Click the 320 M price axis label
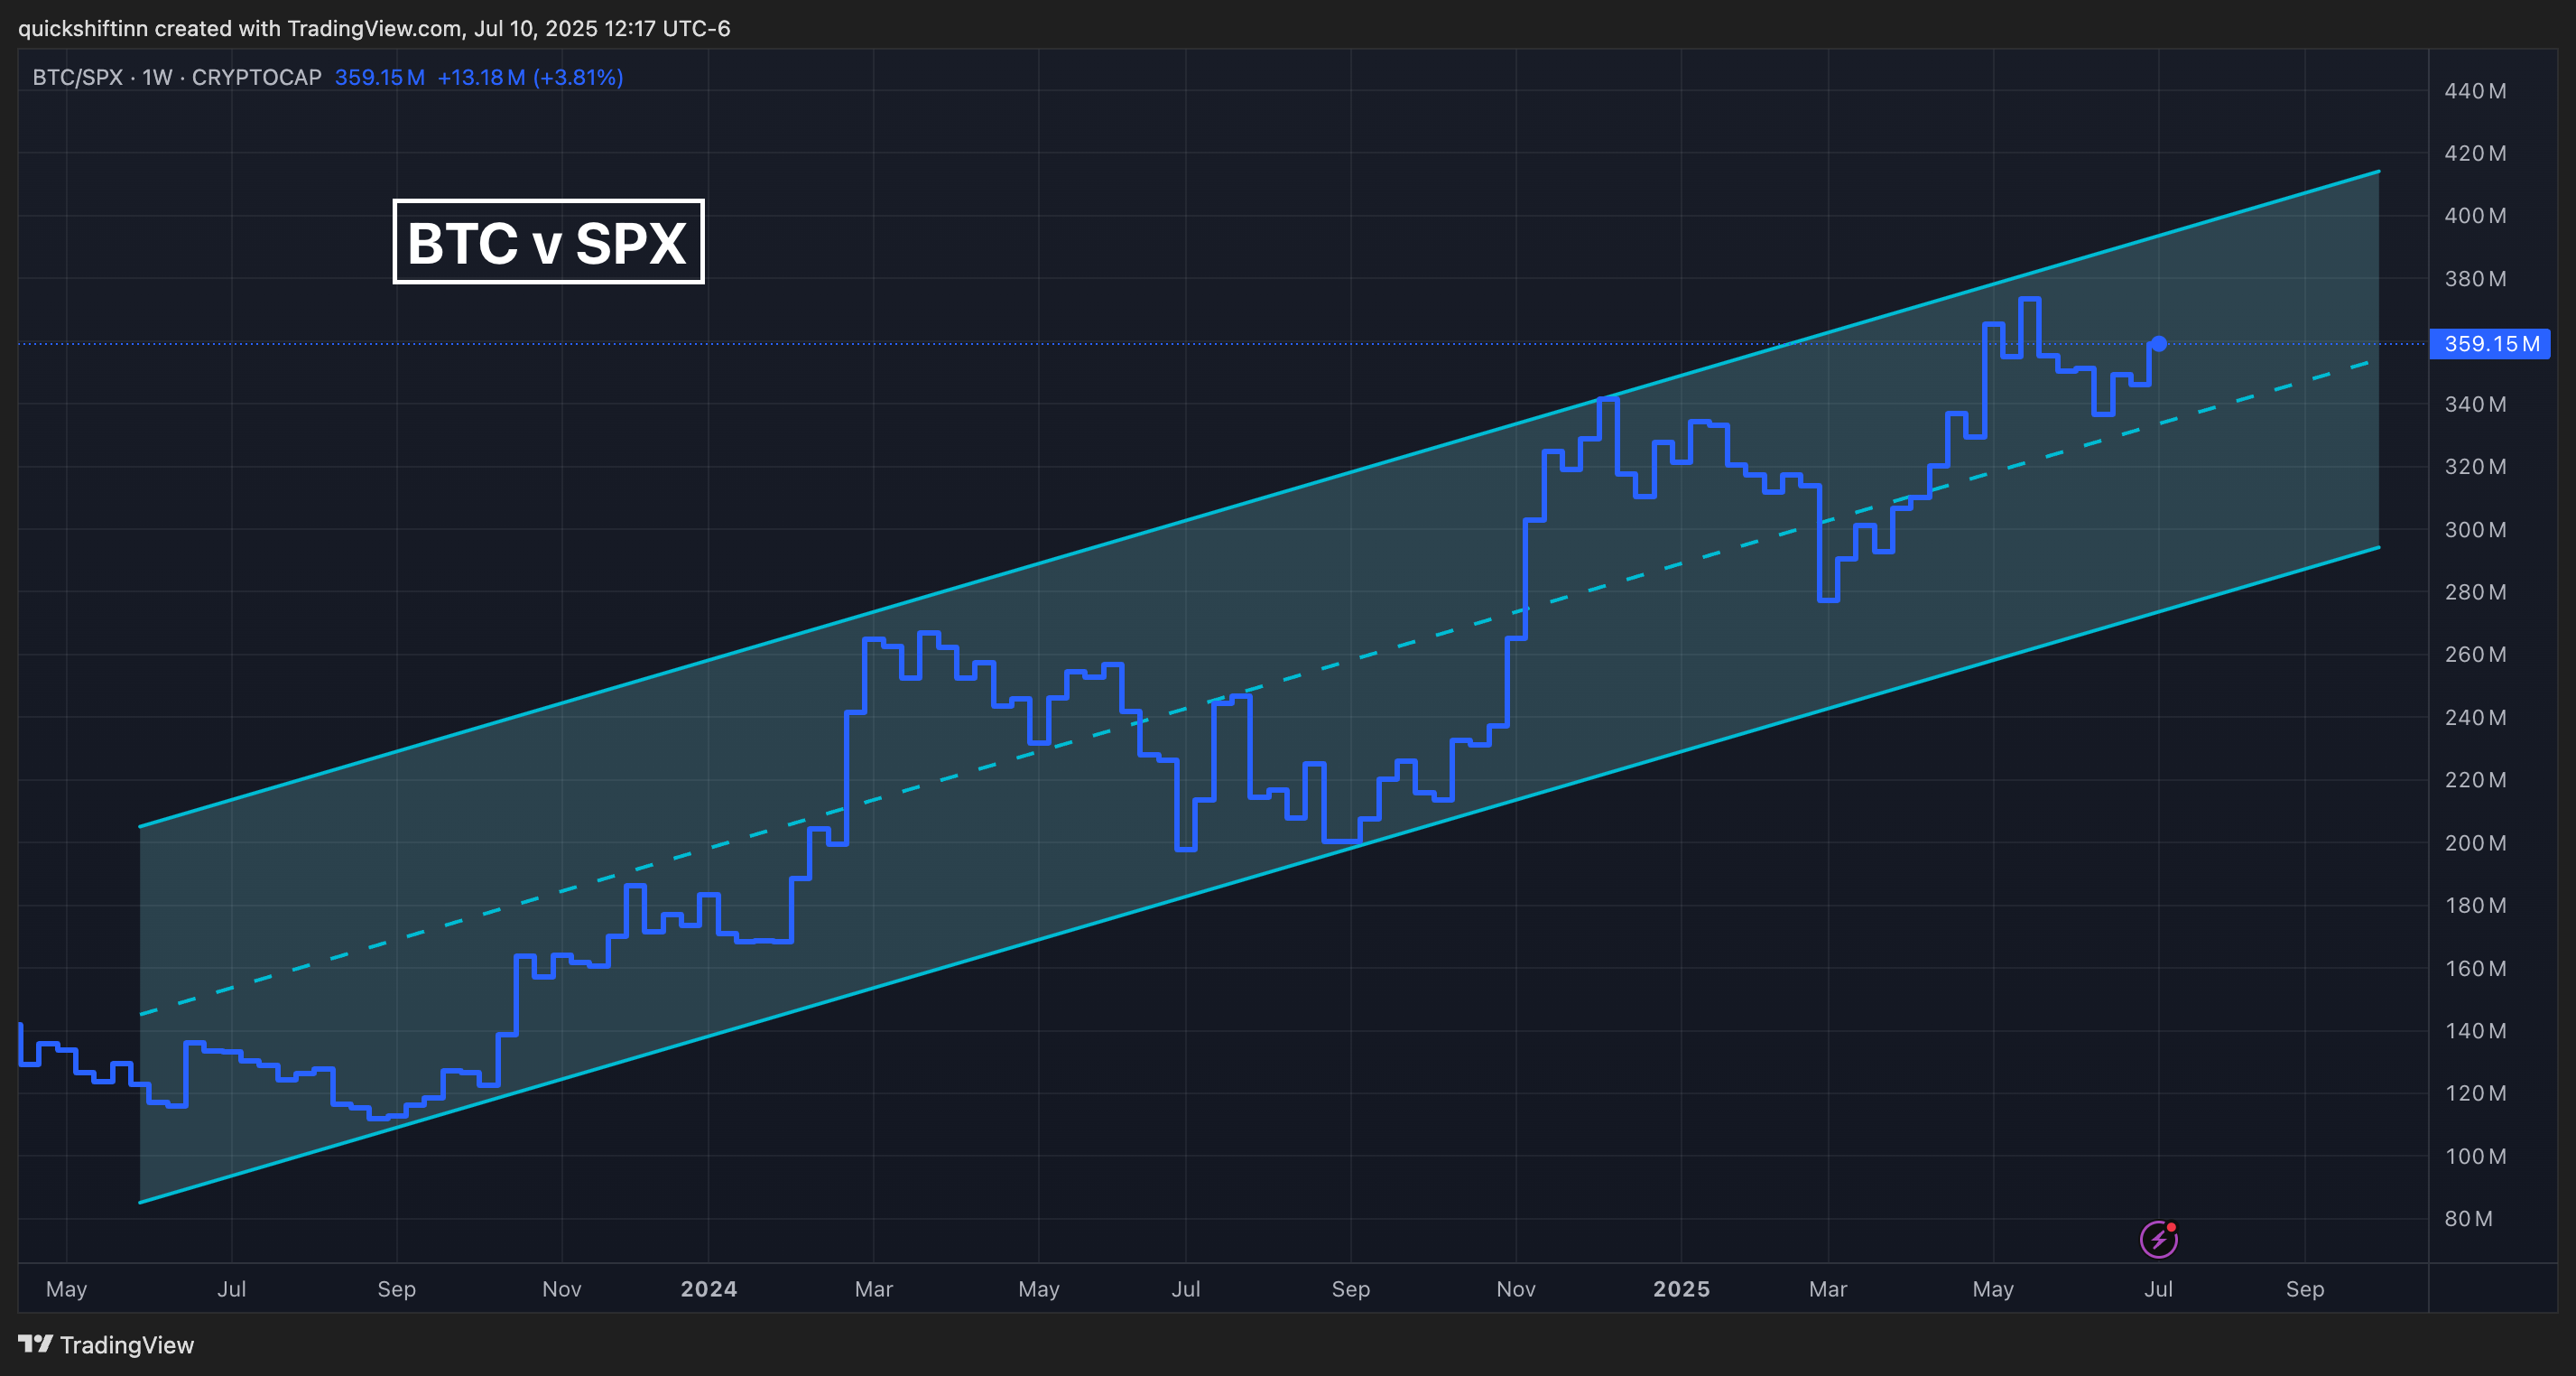The height and width of the screenshot is (1376, 2576). 2475,467
